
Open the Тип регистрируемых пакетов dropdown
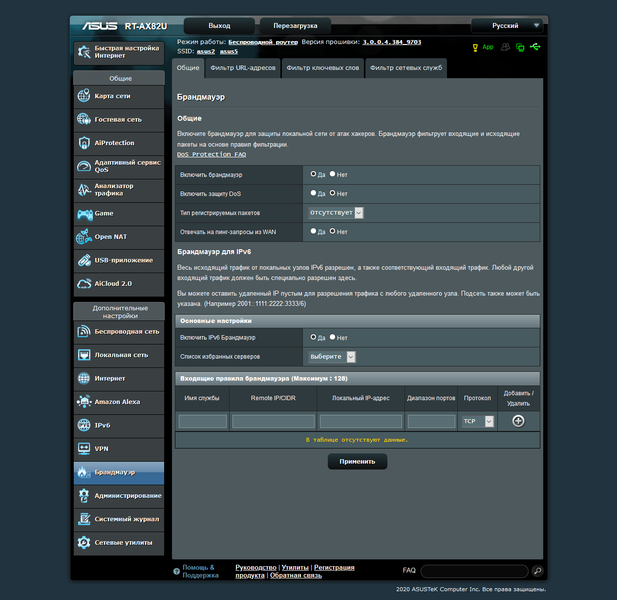[336, 212]
